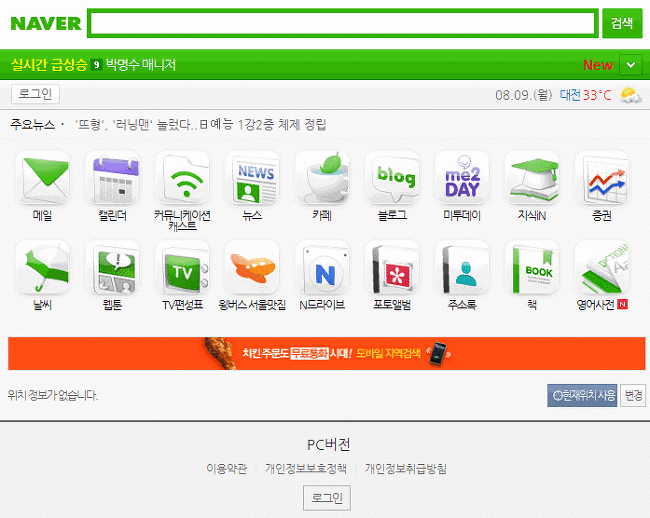The width and height of the screenshot is (650, 518).
Task: Open the 책 BOOK icon
Action: click(x=532, y=269)
